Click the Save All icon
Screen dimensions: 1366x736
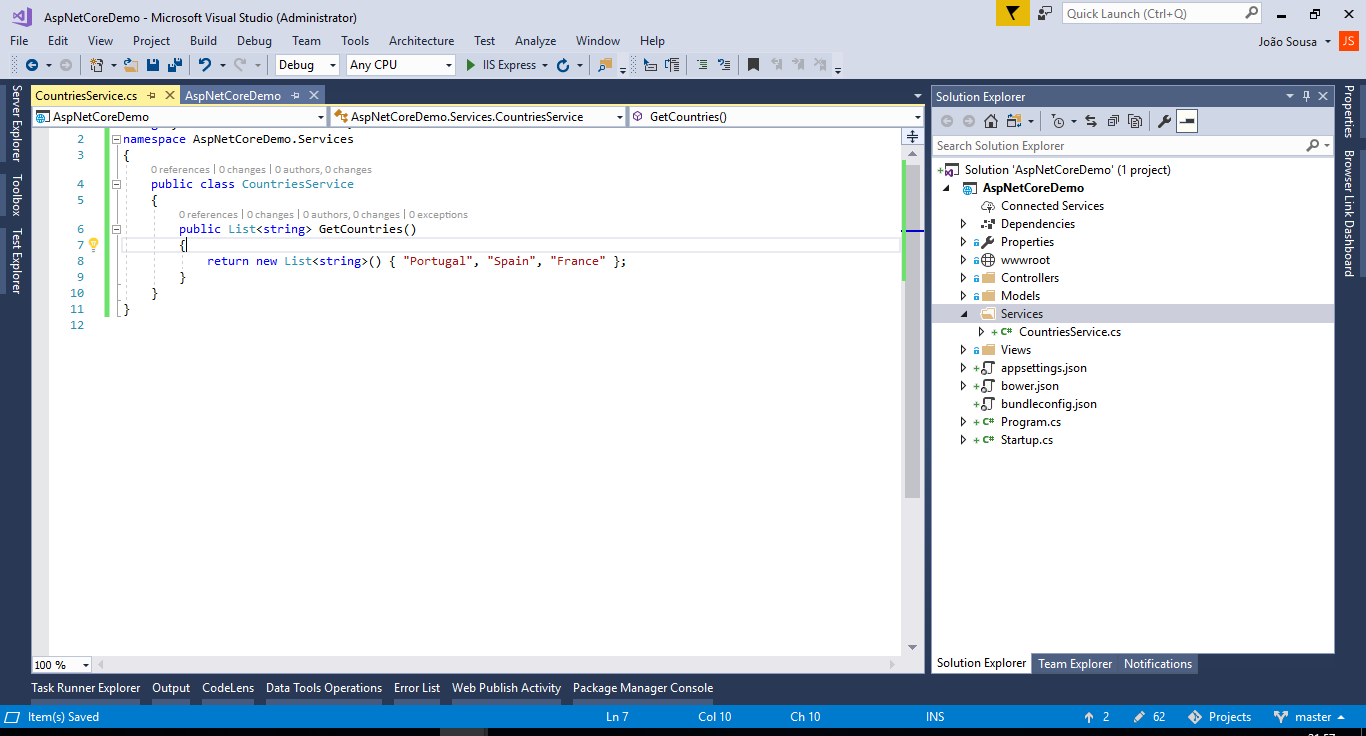(x=175, y=65)
